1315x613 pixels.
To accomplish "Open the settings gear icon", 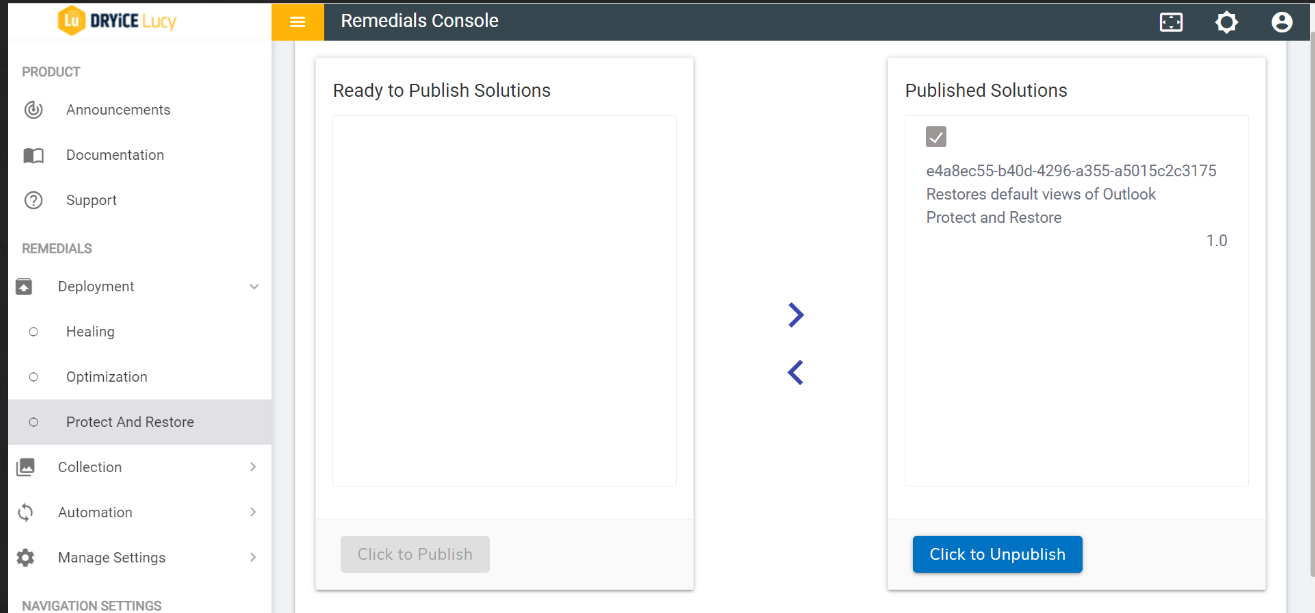I will tap(1226, 21).
